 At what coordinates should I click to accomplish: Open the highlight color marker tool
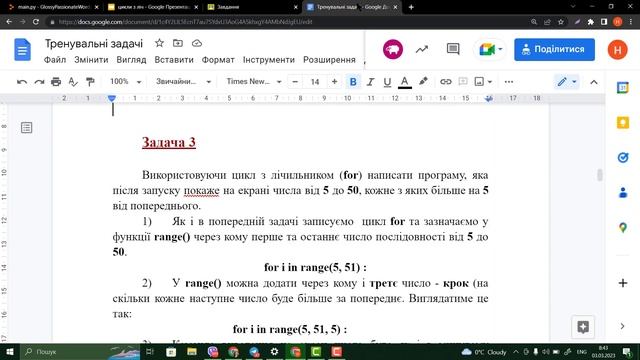[423, 82]
